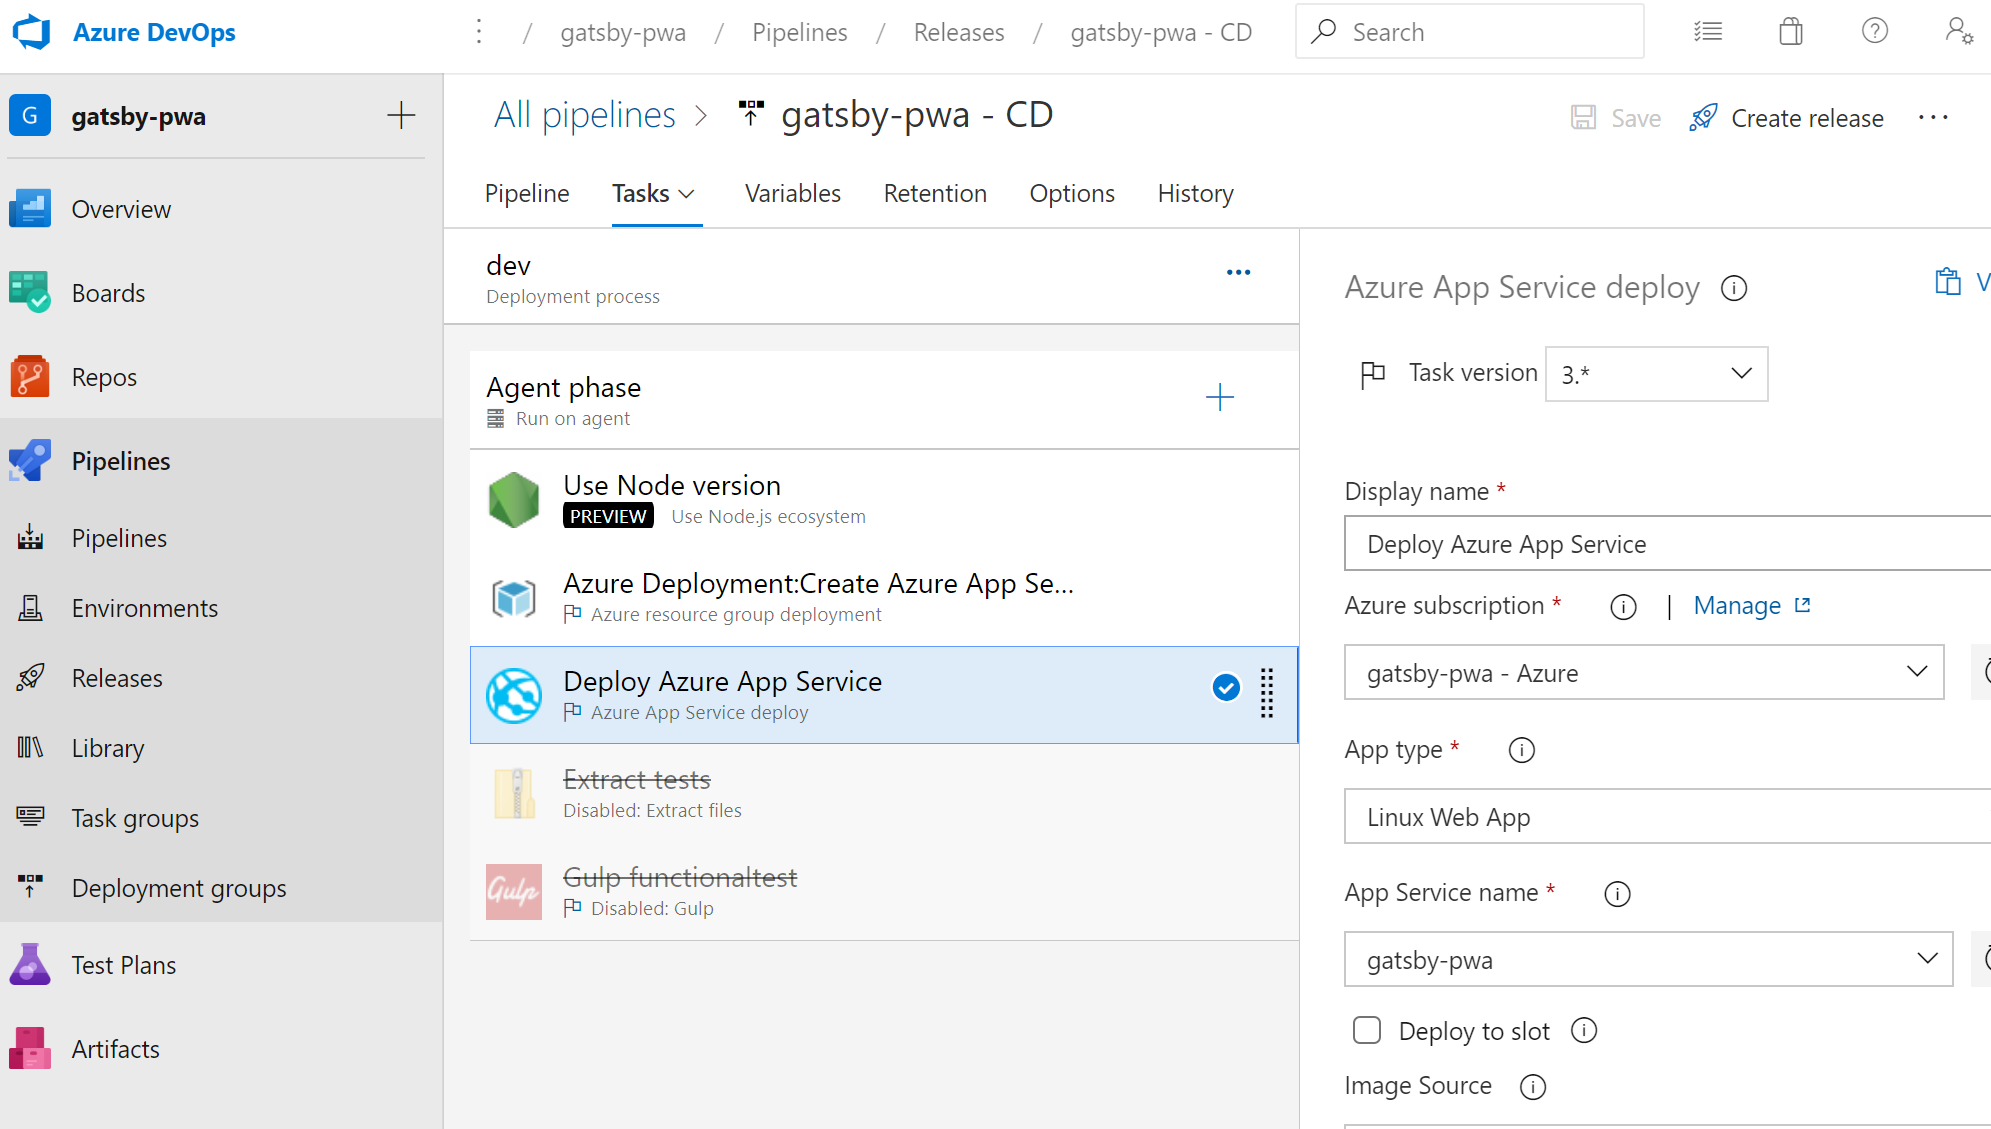Viewport: 1991px width, 1129px height.
Task: Open the Tasks tab expander arrow
Action: point(689,194)
